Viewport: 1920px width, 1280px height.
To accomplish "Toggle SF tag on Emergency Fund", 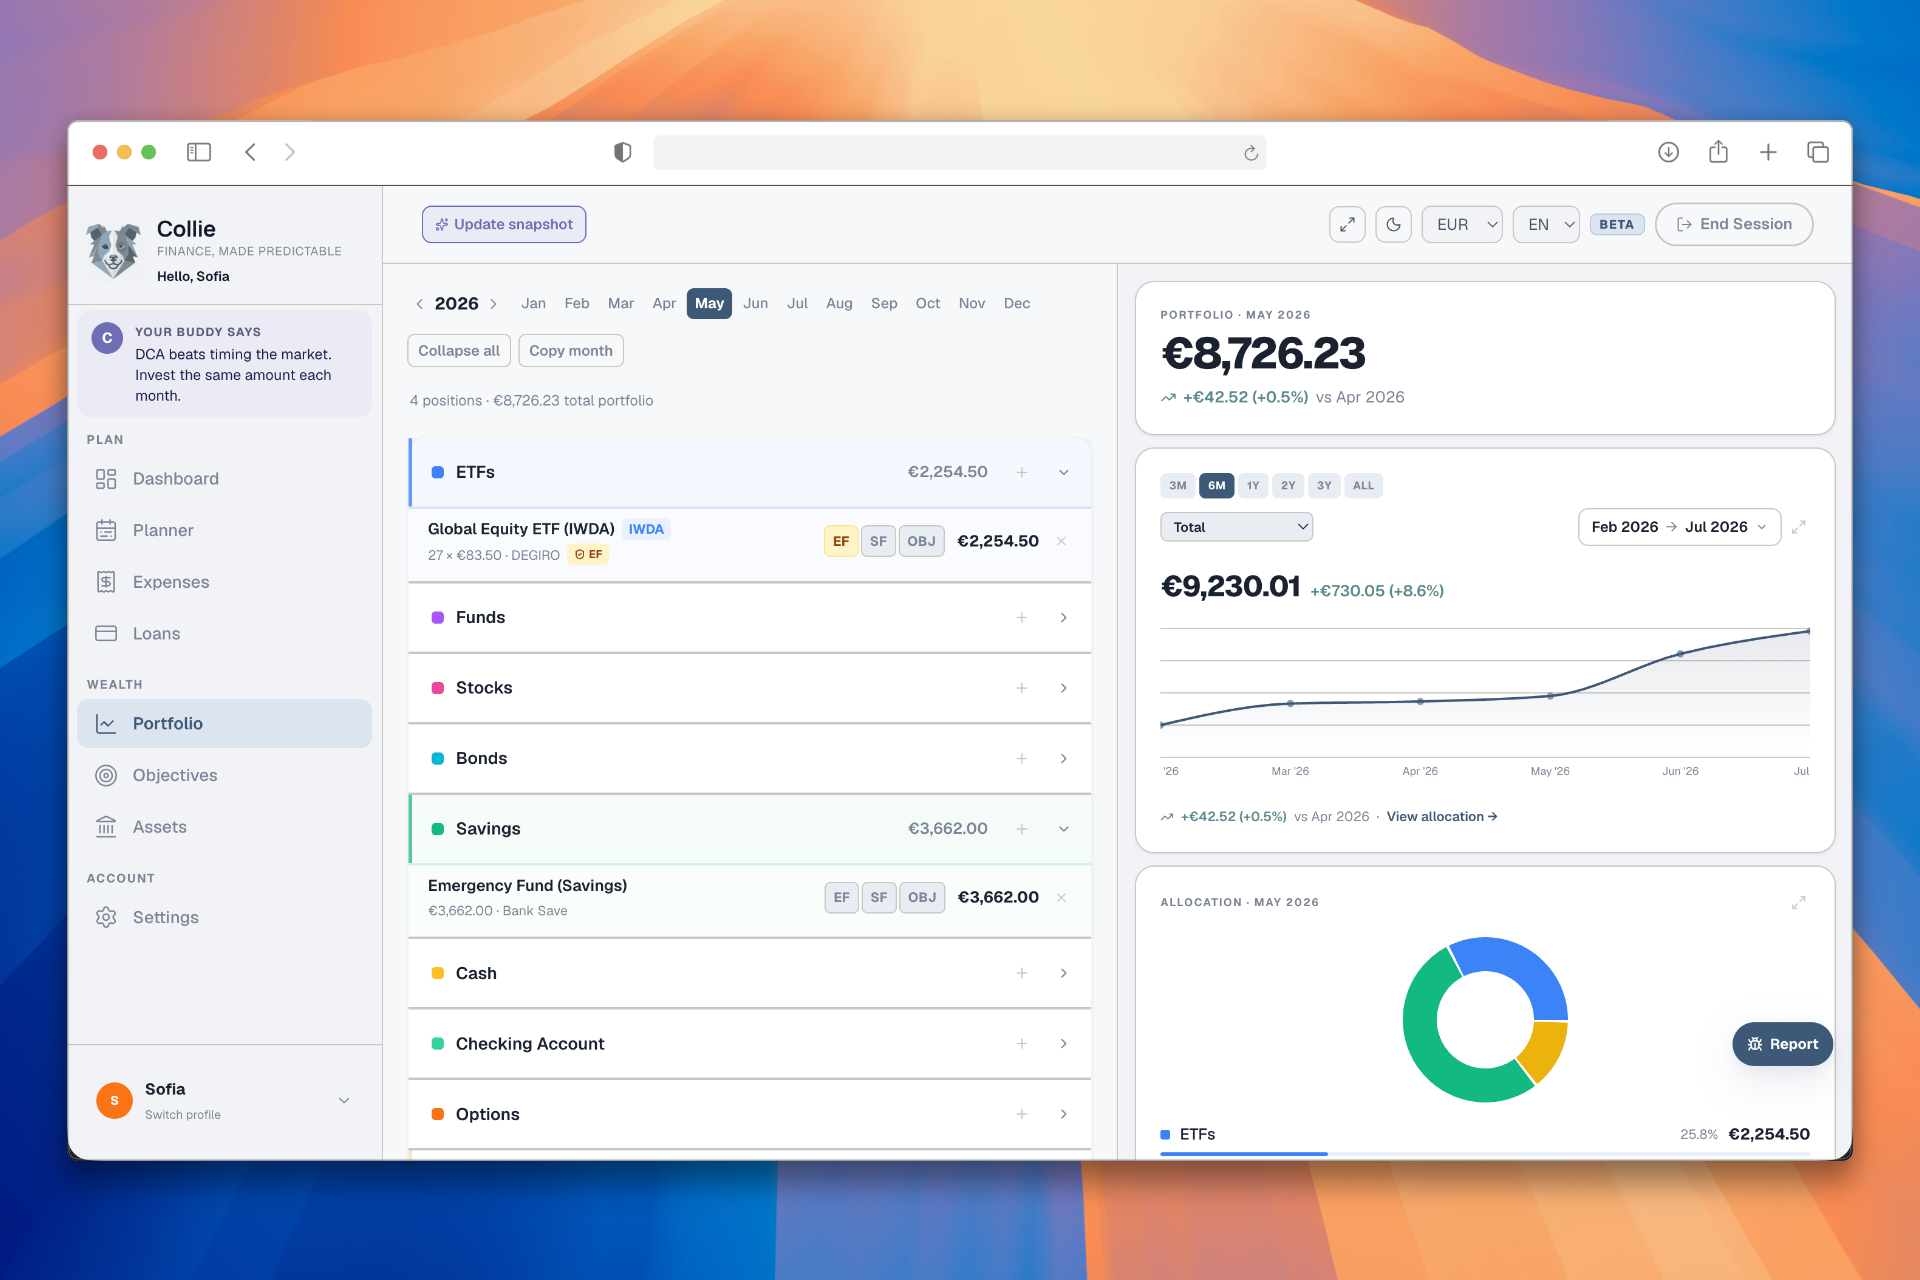I will pyautogui.click(x=878, y=897).
